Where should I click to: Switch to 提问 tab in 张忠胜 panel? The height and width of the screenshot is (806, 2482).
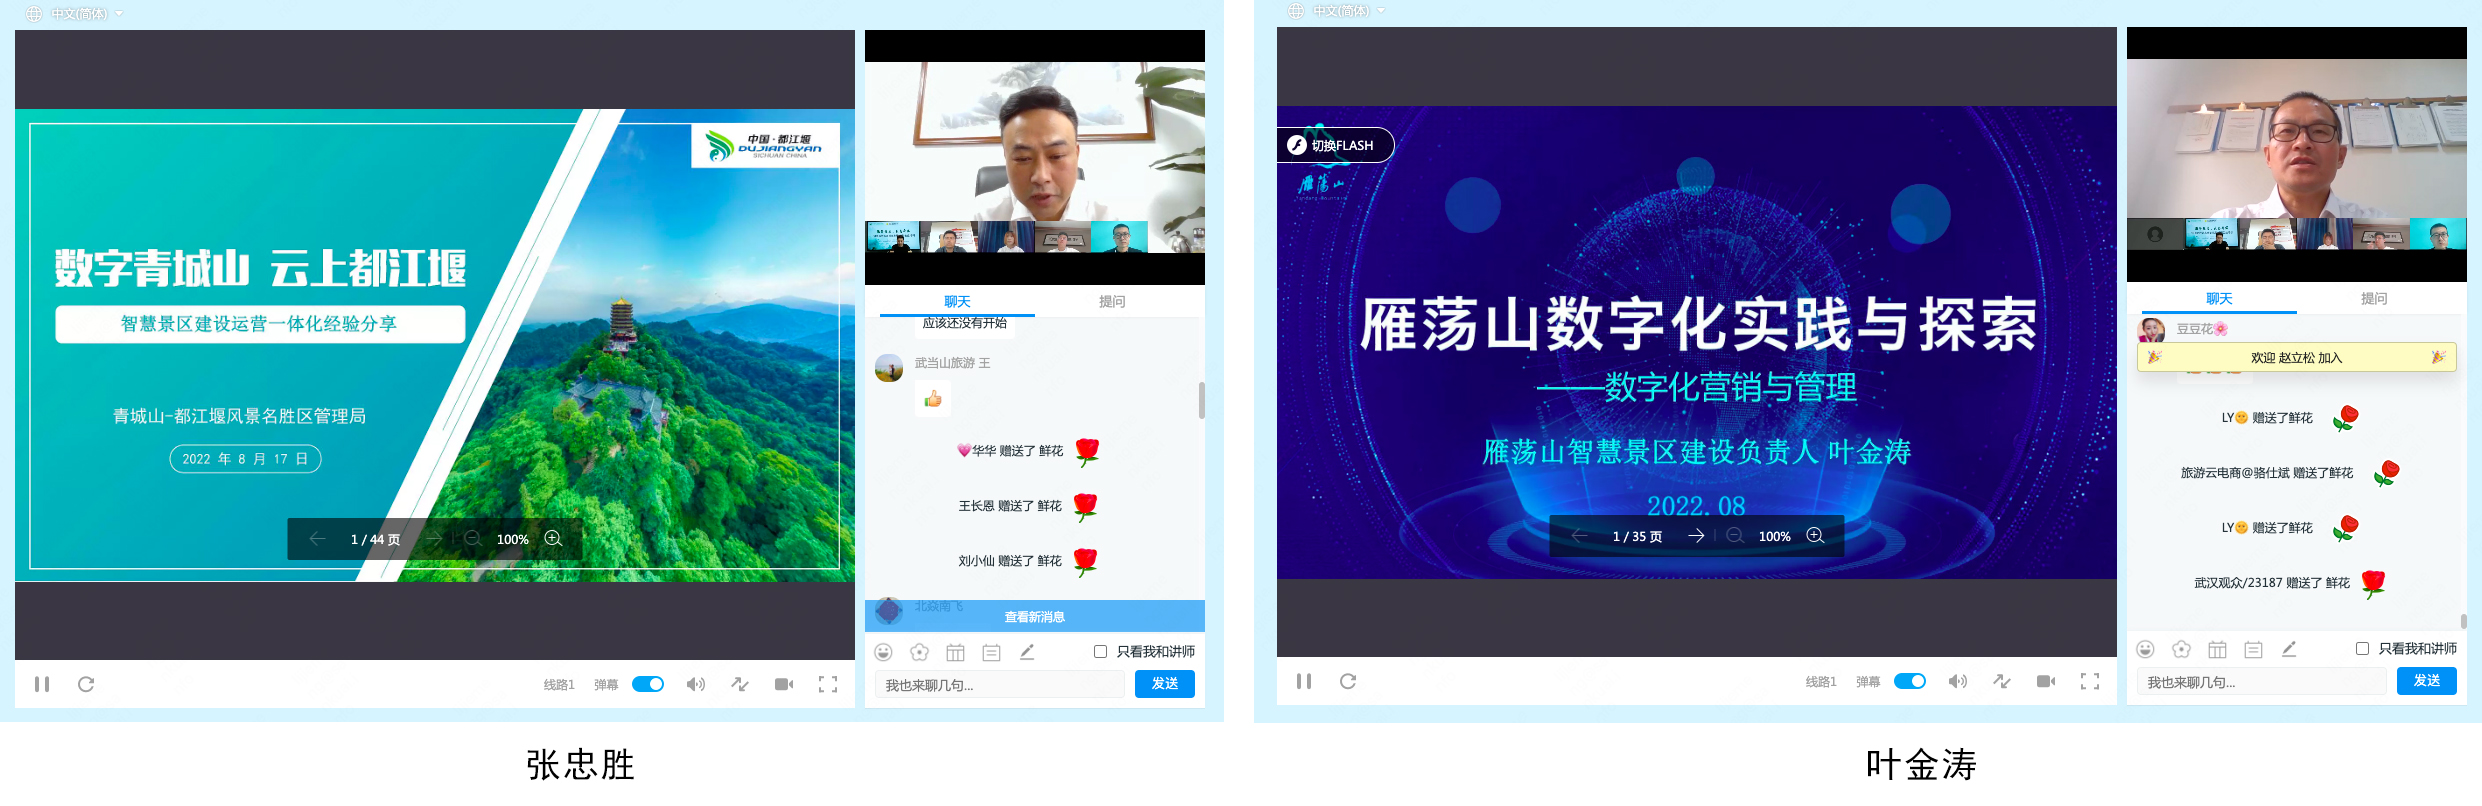[x=1112, y=301]
